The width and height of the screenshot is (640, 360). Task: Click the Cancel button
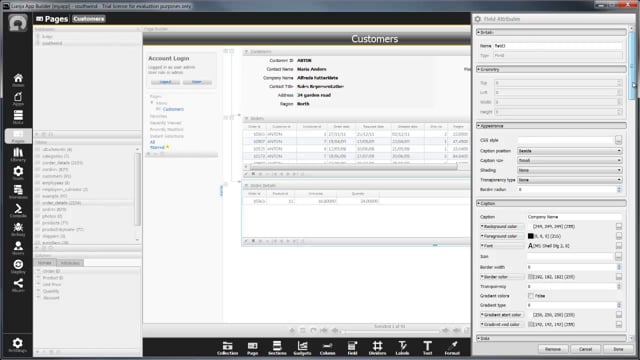click(x=585, y=349)
